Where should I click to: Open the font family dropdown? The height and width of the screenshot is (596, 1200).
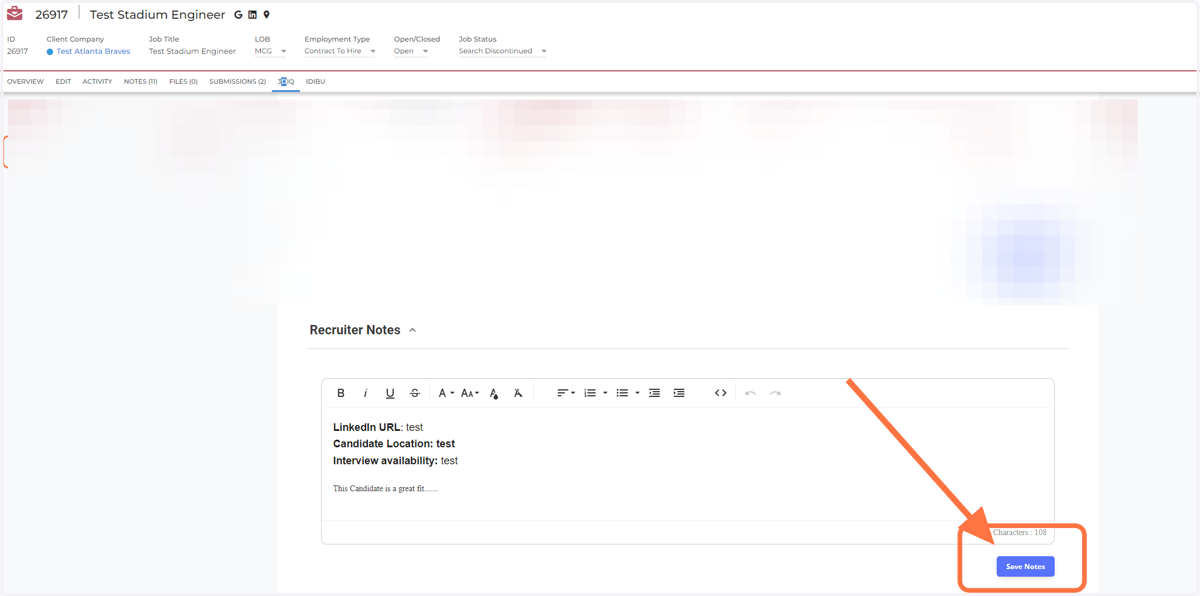point(446,393)
